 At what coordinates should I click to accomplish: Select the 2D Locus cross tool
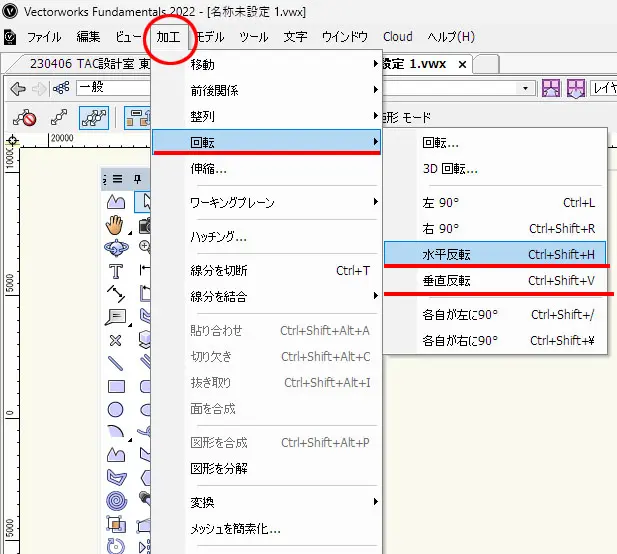click(115, 340)
